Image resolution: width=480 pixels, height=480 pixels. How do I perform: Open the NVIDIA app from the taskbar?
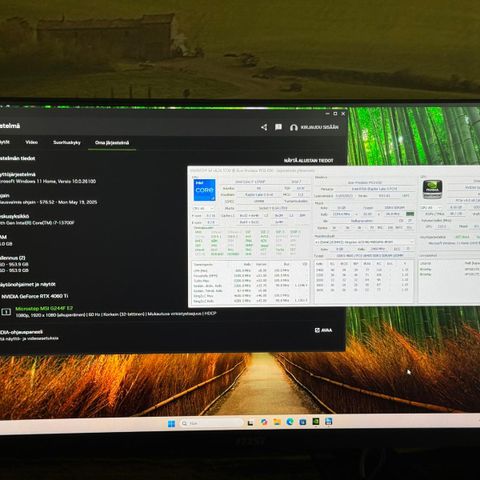(315, 422)
